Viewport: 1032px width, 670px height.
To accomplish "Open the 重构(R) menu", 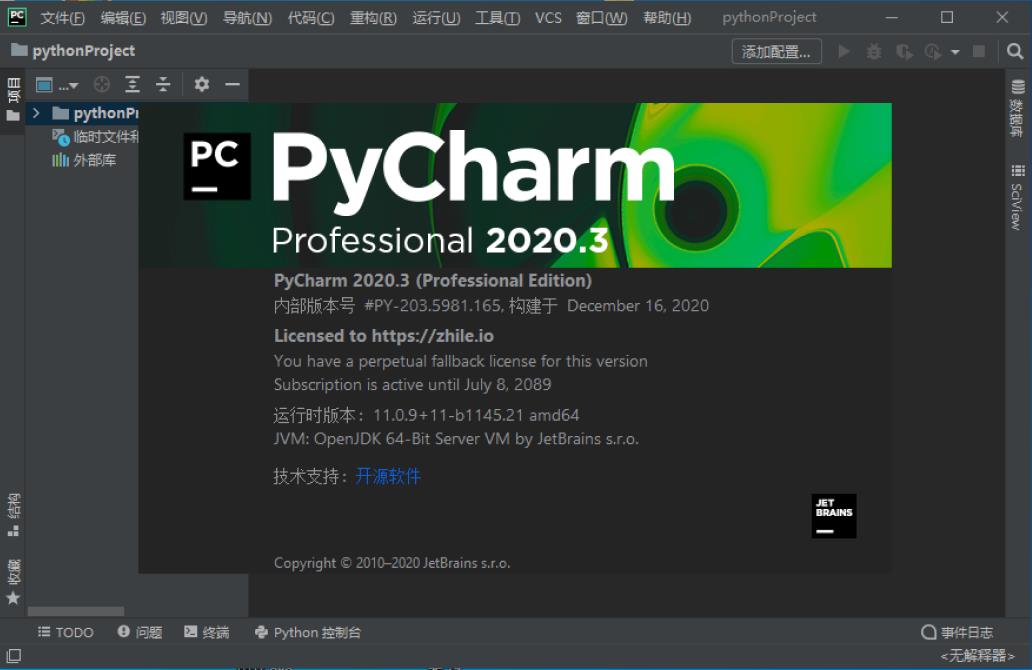I will point(373,18).
